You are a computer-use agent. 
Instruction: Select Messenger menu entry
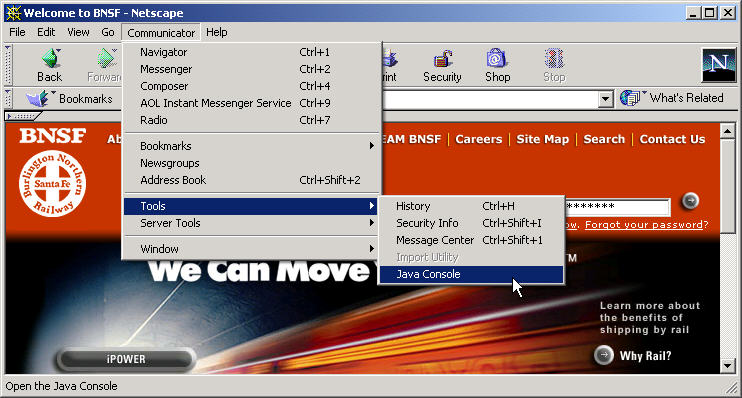251,69
